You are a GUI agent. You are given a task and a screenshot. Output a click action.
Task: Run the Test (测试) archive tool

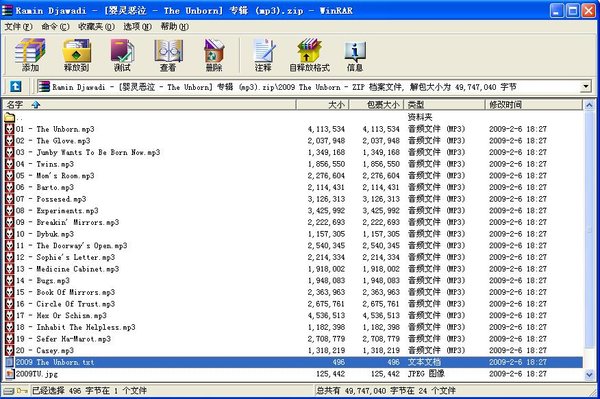(x=122, y=55)
